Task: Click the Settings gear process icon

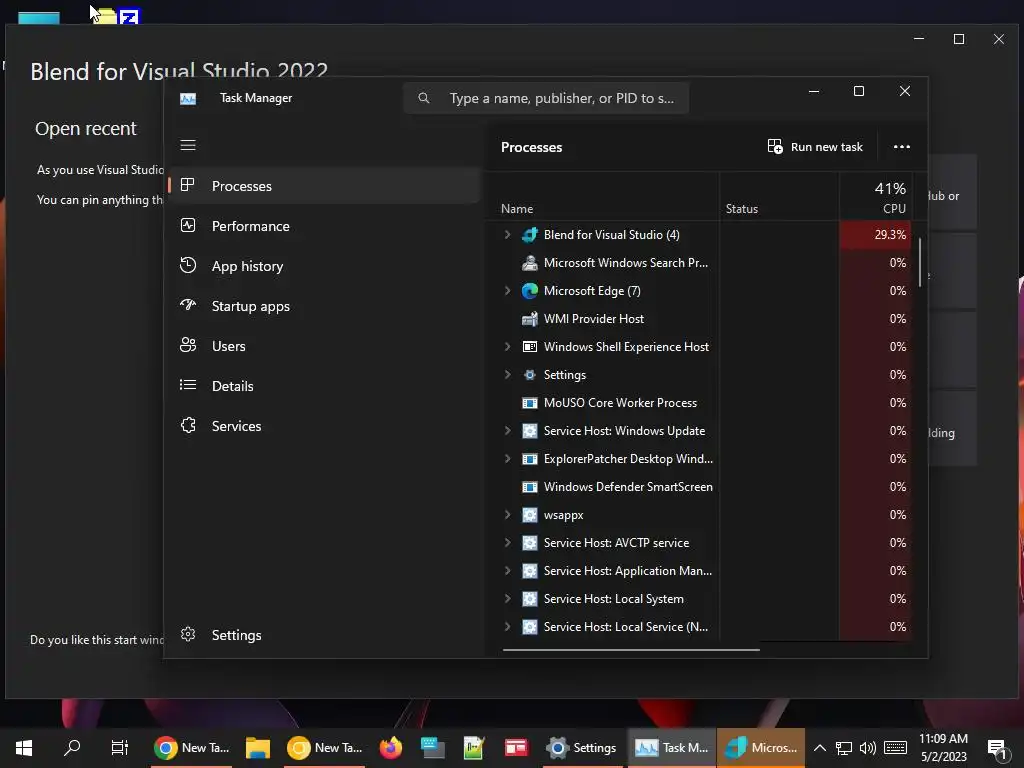Action: click(x=530, y=375)
